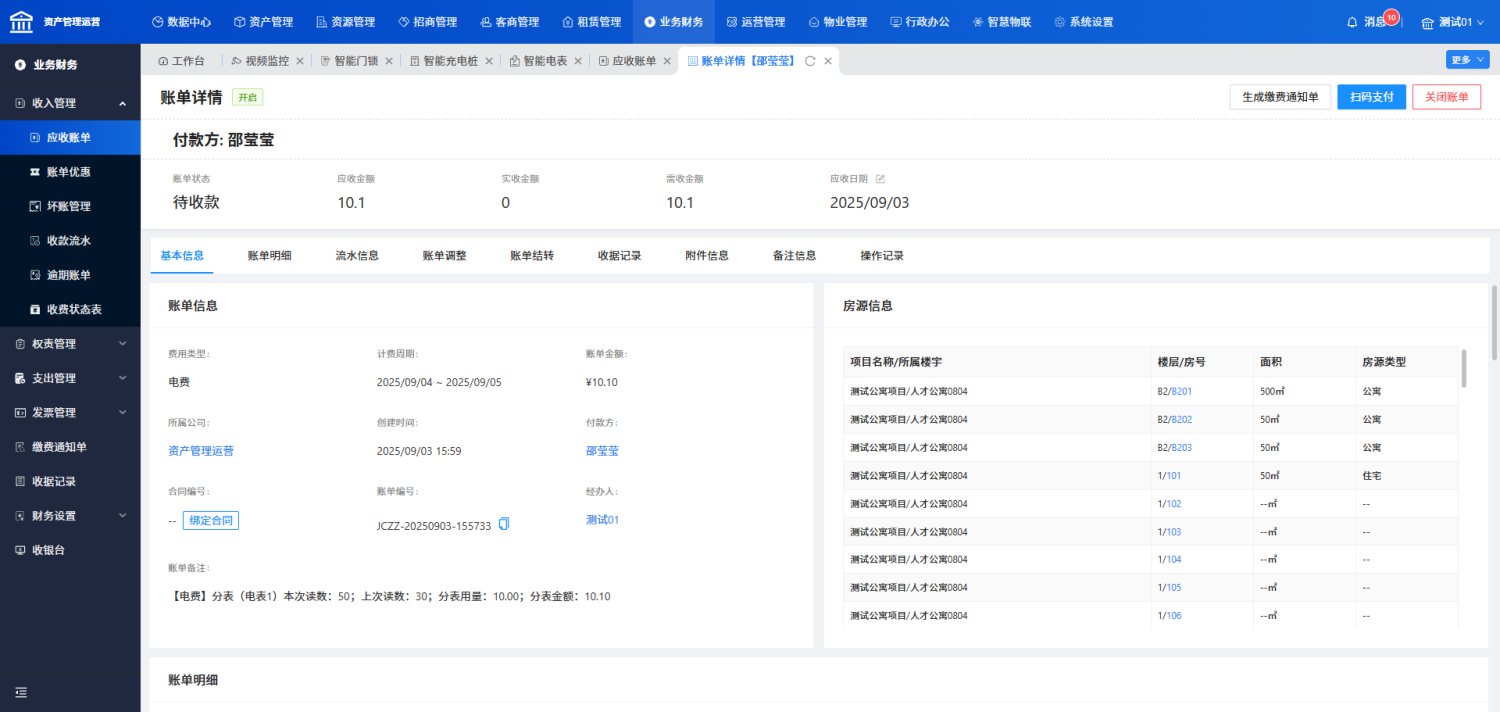Open 缴费通知单 in the sidebar
This screenshot has width=1500, height=712.
click(70, 447)
